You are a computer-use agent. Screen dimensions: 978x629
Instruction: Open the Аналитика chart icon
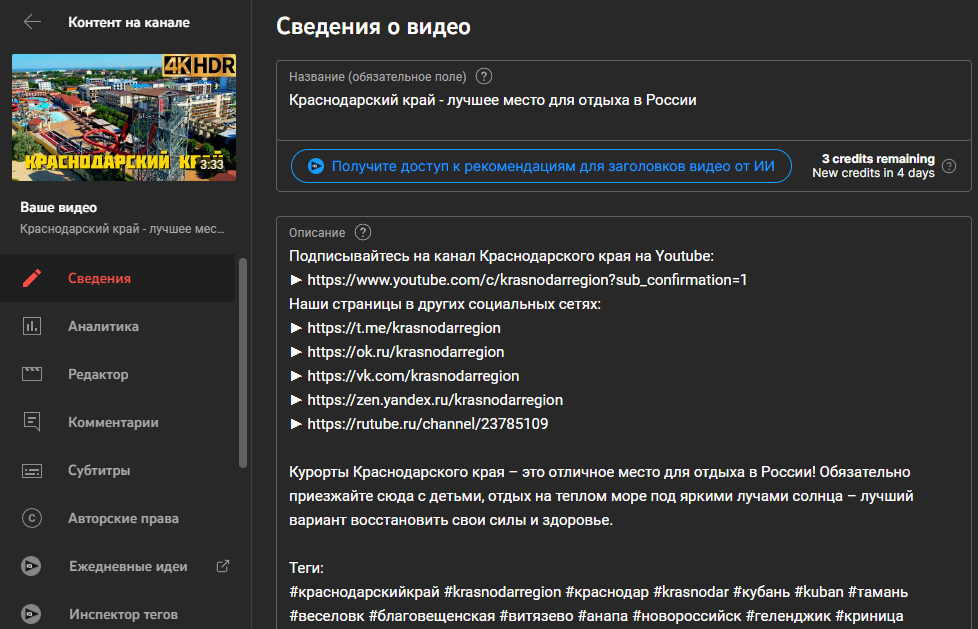tap(32, 326)
